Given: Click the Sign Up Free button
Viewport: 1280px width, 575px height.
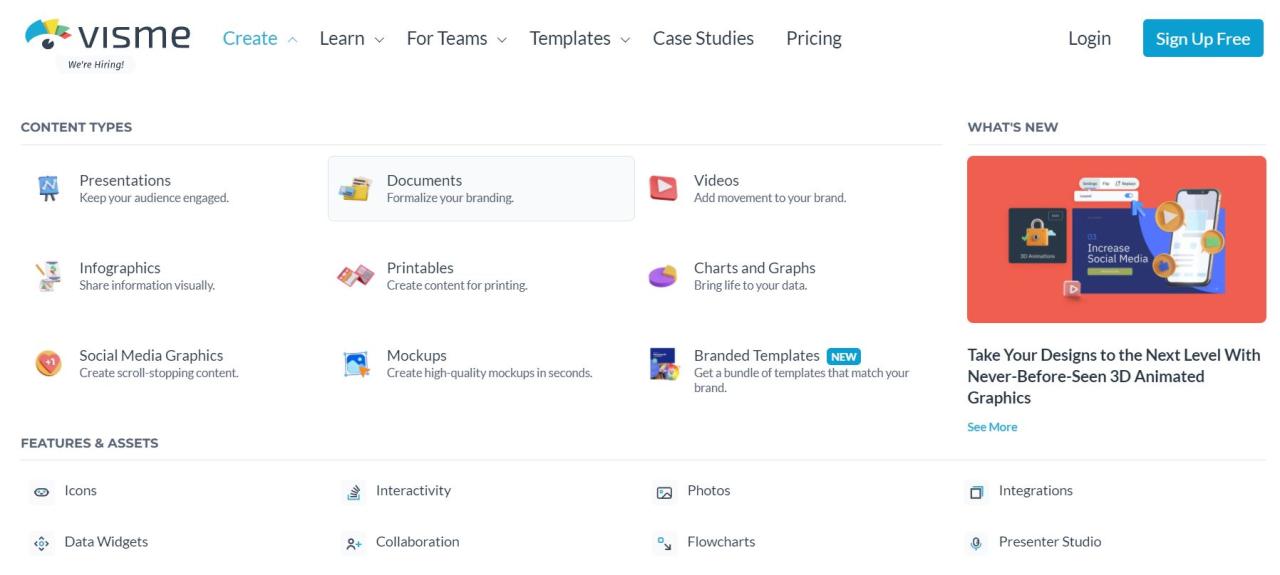Looking at the screenshot, I should [x=1202, y=39].
